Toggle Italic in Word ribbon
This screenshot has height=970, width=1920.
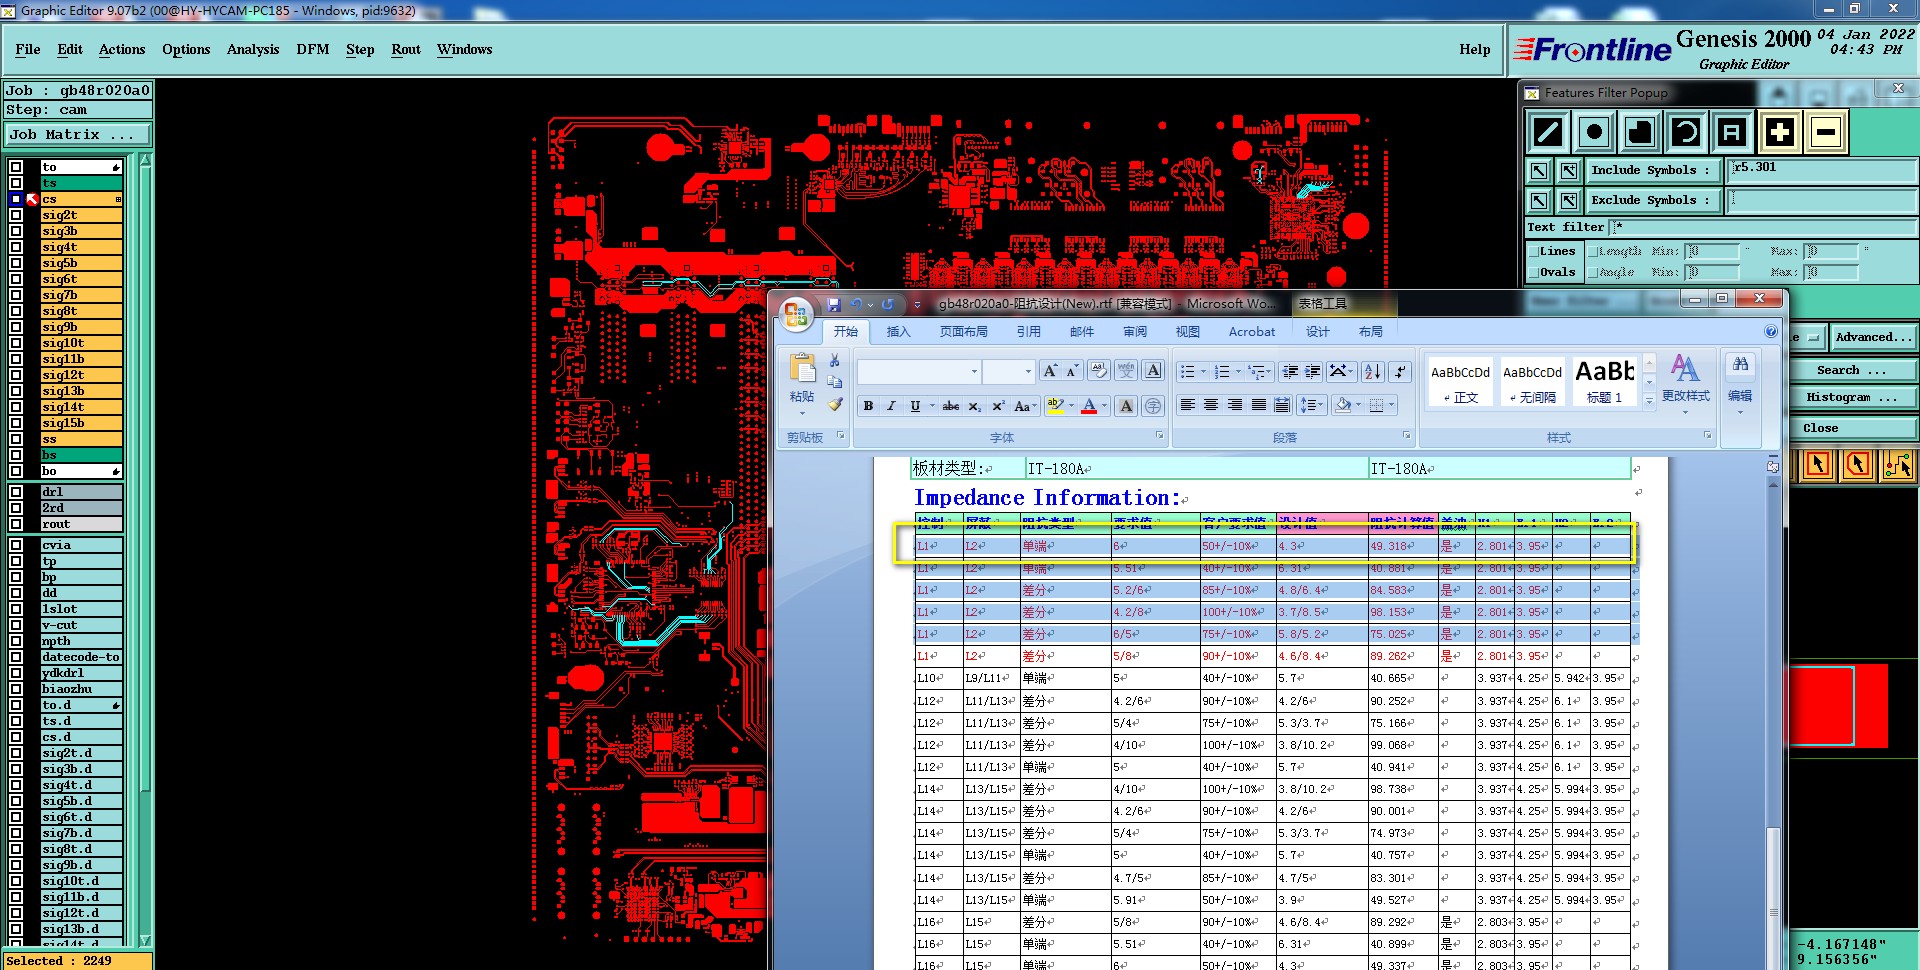click(891, 406)
